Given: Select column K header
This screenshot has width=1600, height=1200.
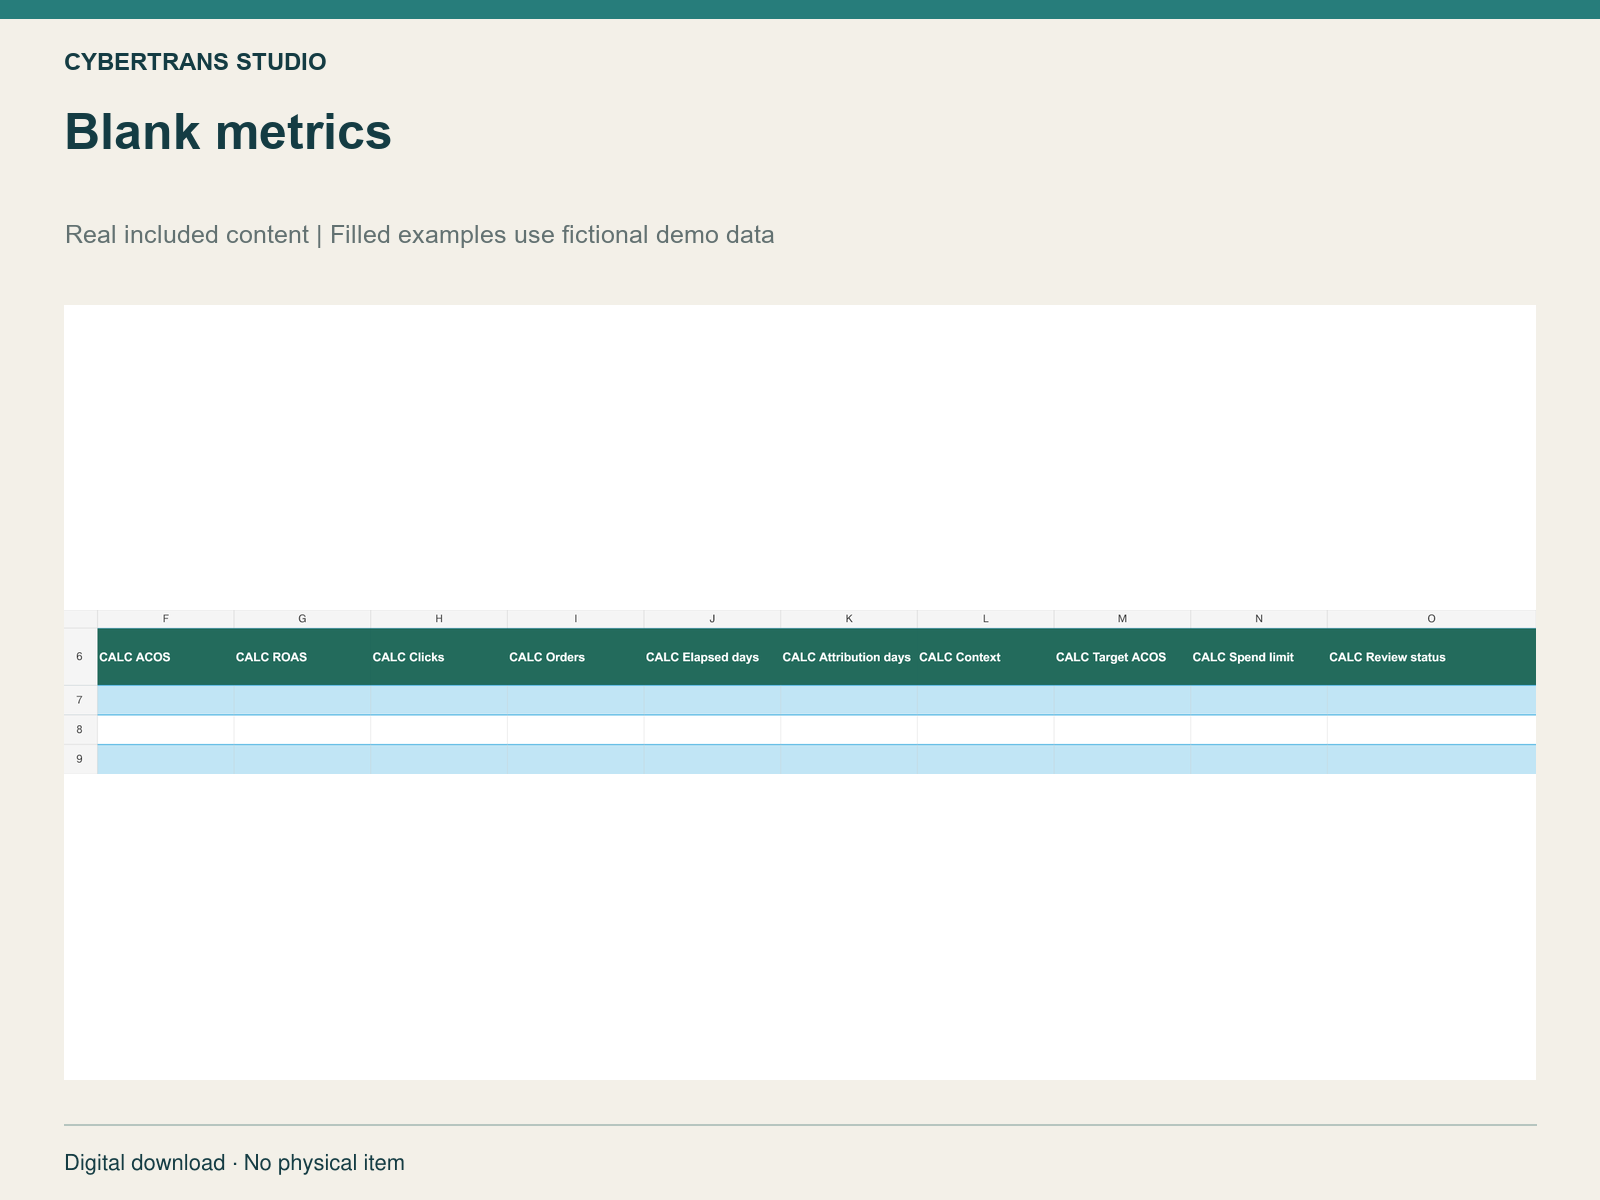Looking at the screenshot, I should [x=849, y=619].
